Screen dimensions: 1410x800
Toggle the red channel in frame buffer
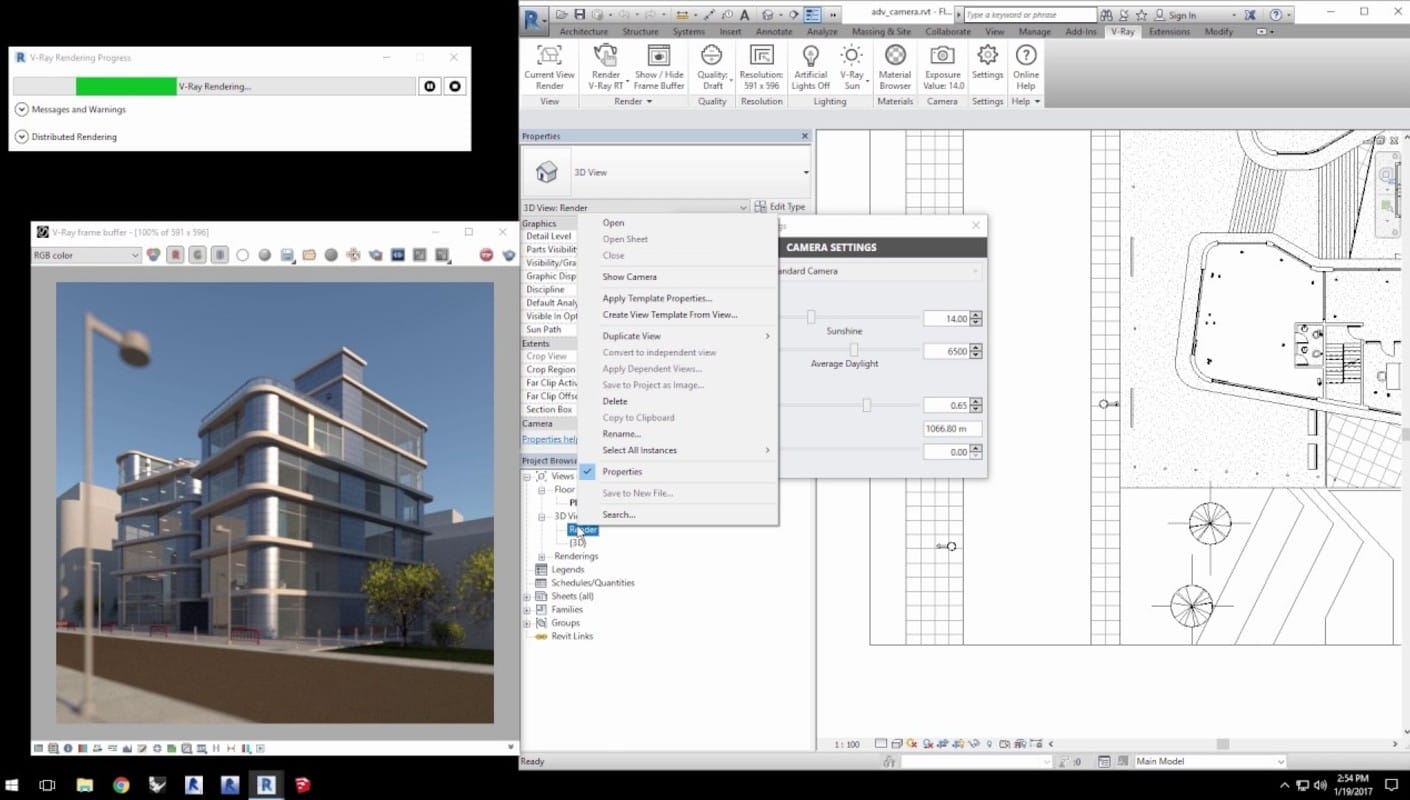(x=175, y=256)
